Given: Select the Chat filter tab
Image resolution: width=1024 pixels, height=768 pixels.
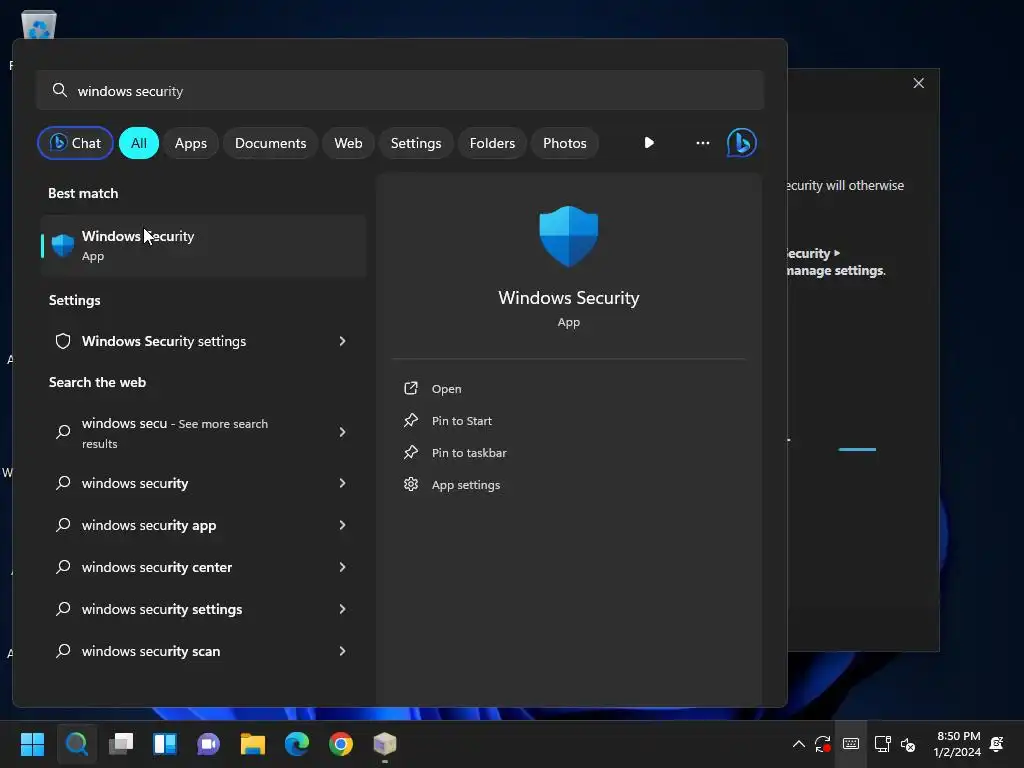Looking at the screenshot, I should (x=75, y=143).
